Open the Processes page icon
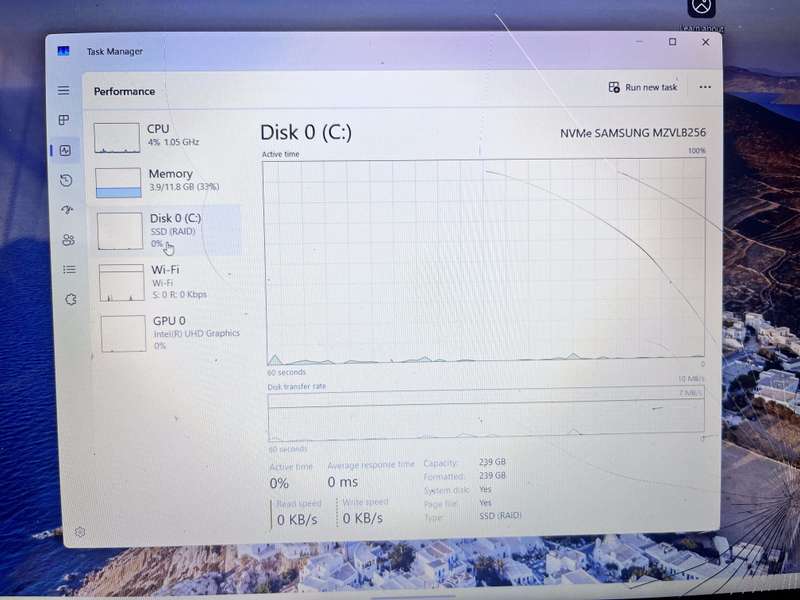 pyautogui.click(x=64, y=120)
